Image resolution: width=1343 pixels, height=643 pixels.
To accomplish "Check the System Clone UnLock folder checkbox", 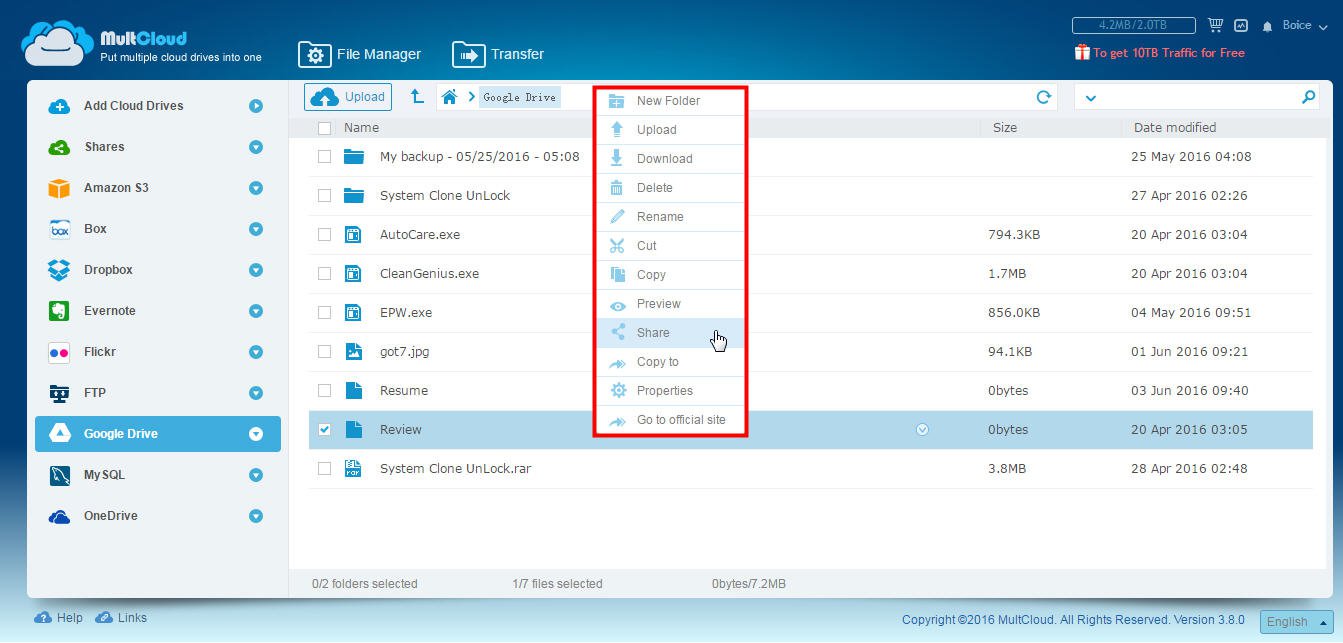I will click(324, 195).
